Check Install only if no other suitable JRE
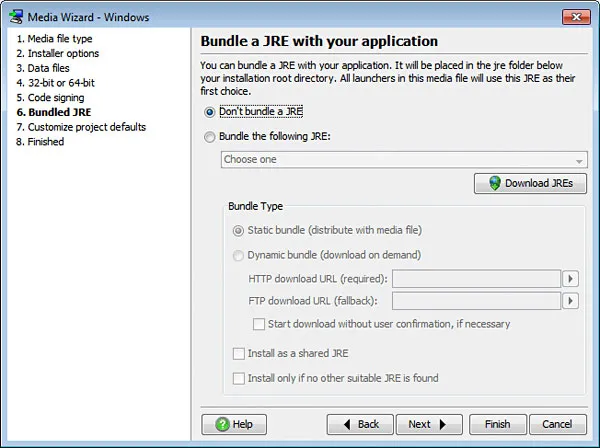The height and width of the screenshot is (448, 600). coord(238,378)
